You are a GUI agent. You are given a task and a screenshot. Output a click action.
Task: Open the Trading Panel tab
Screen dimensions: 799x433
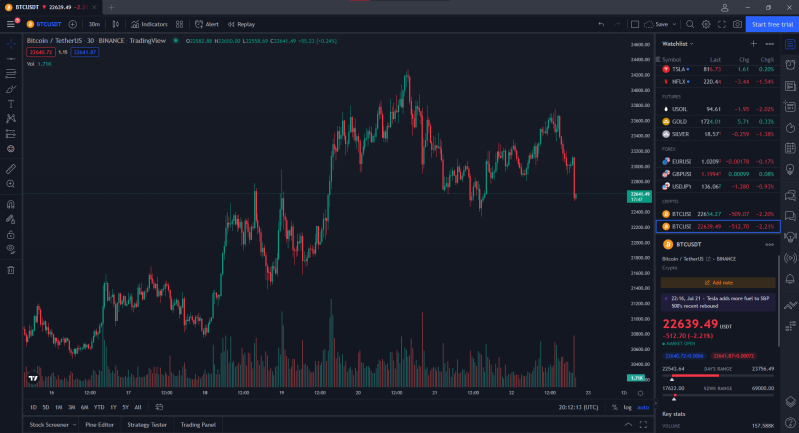[198, 424]
